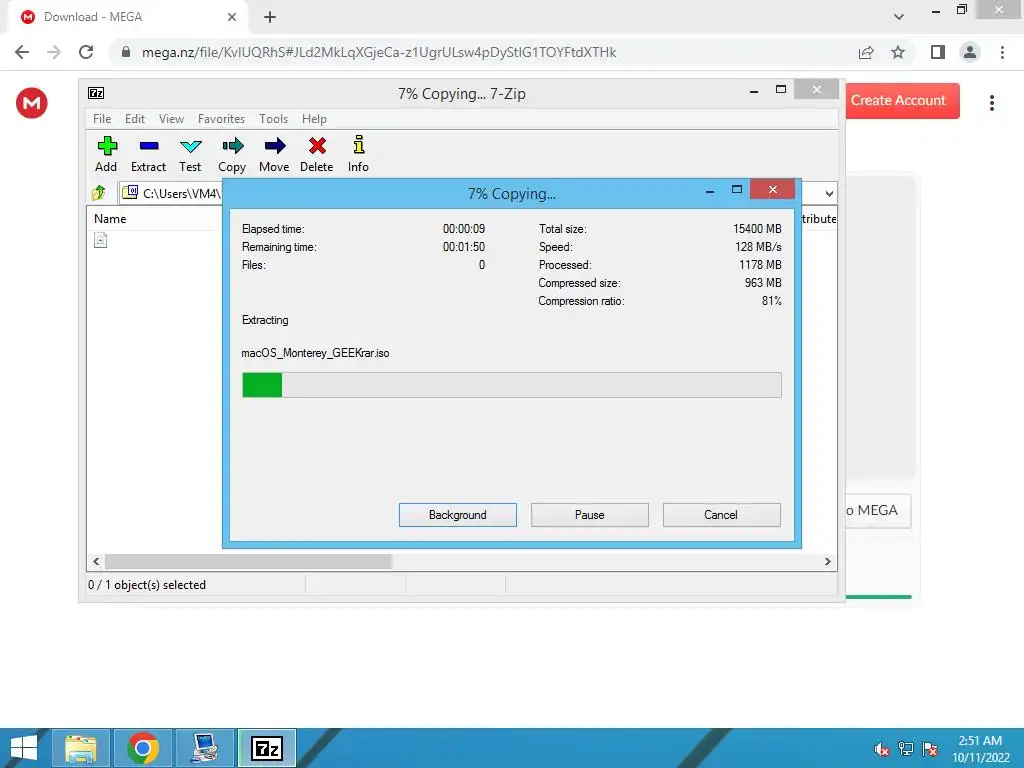The width and height of the screenshot is (1024, 768).
Task: Click the 7-Zip taskbar icon
Action: pos(267,748)
